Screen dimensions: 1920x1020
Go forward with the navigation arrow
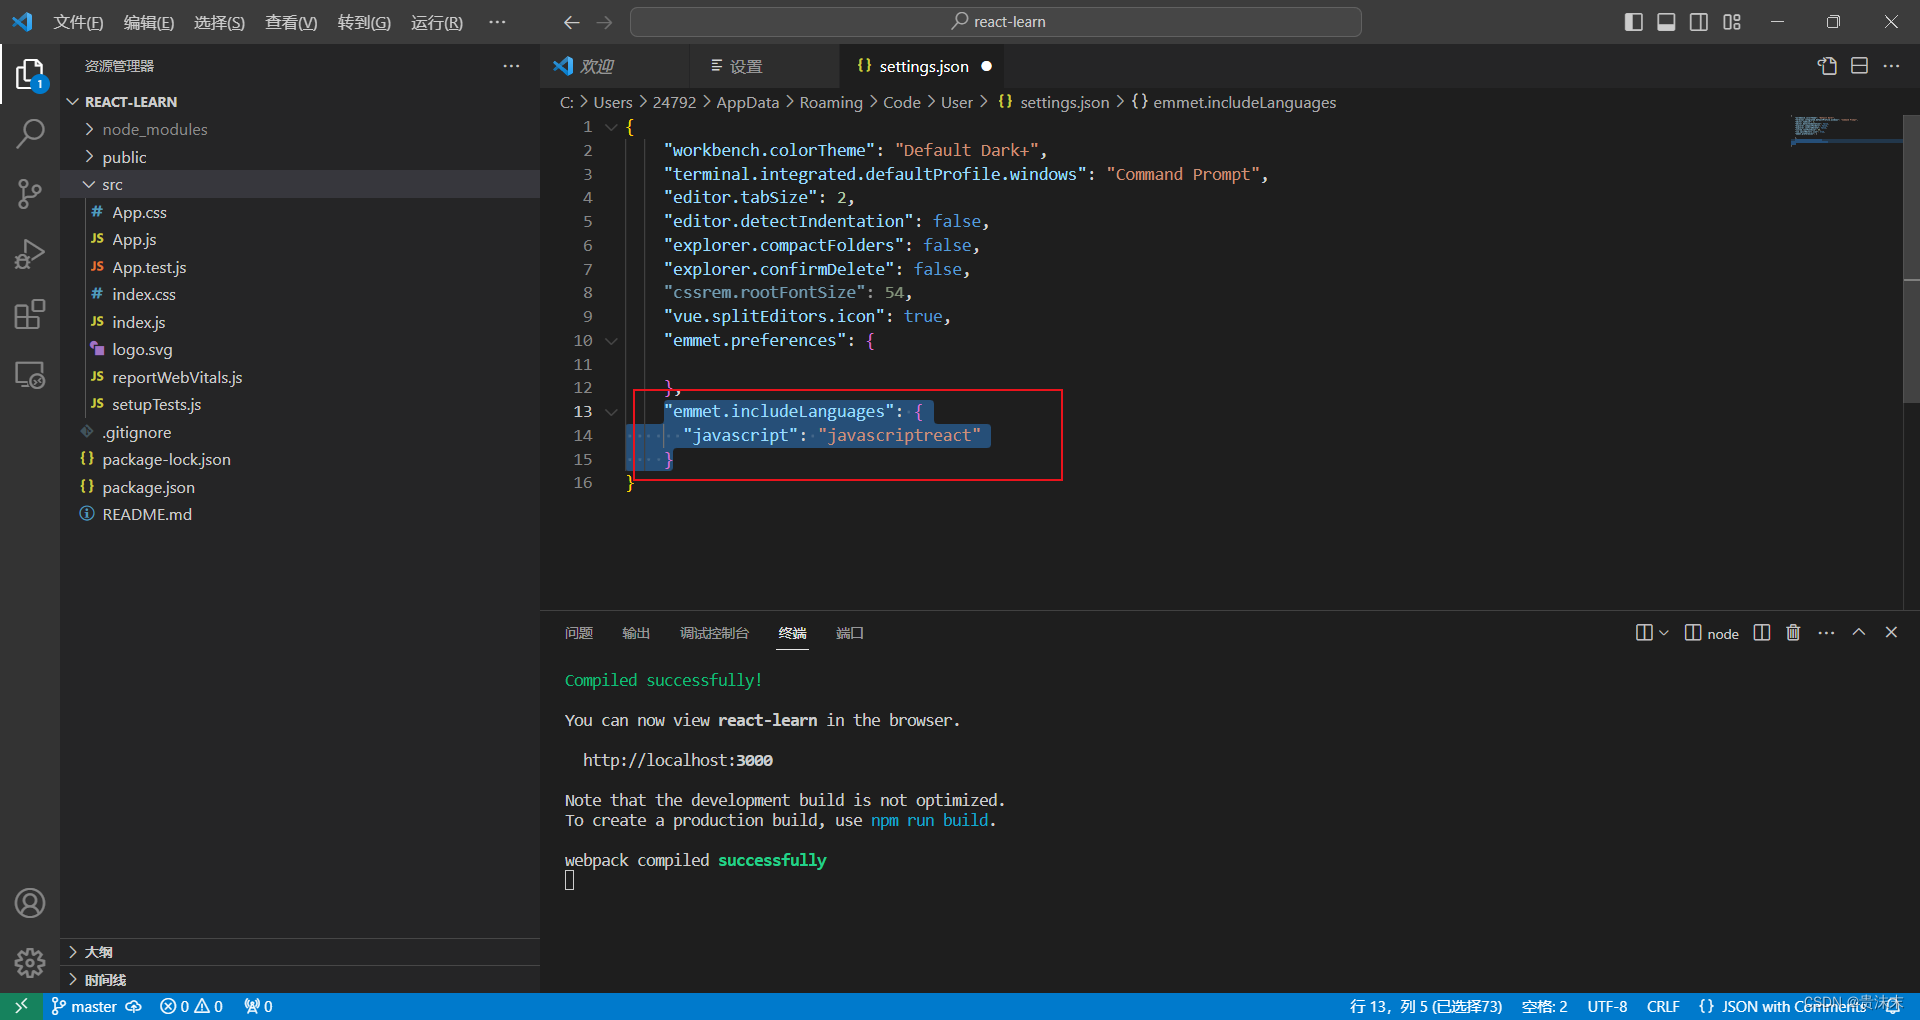pos(604,22)
